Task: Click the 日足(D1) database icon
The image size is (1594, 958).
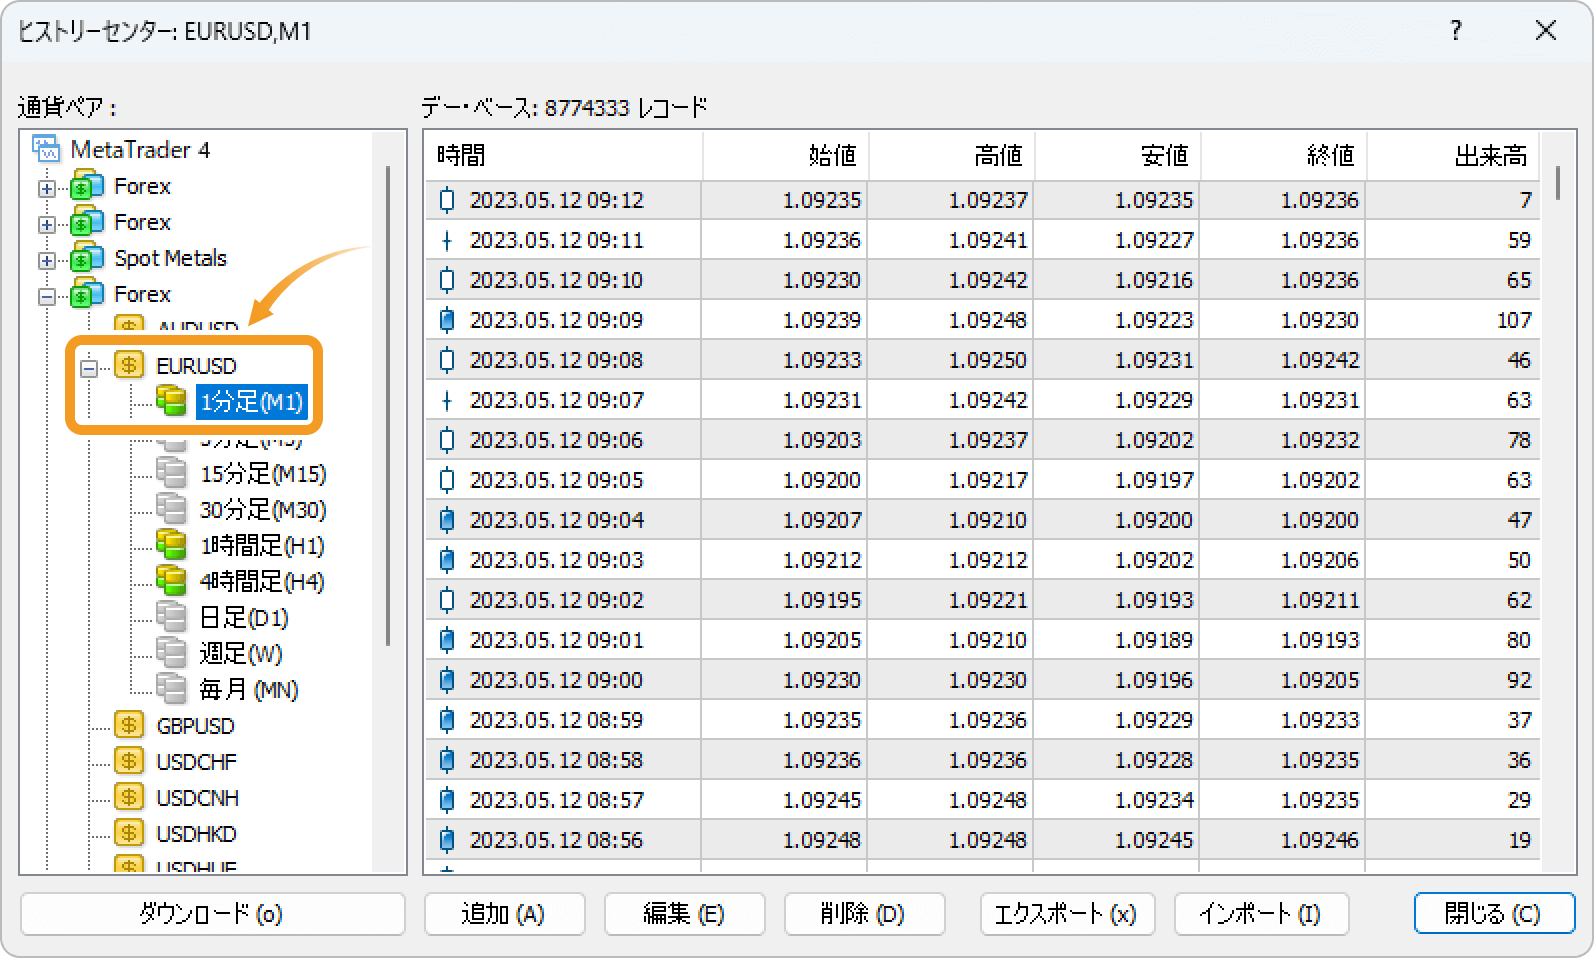Action: [x=171, y=617]
